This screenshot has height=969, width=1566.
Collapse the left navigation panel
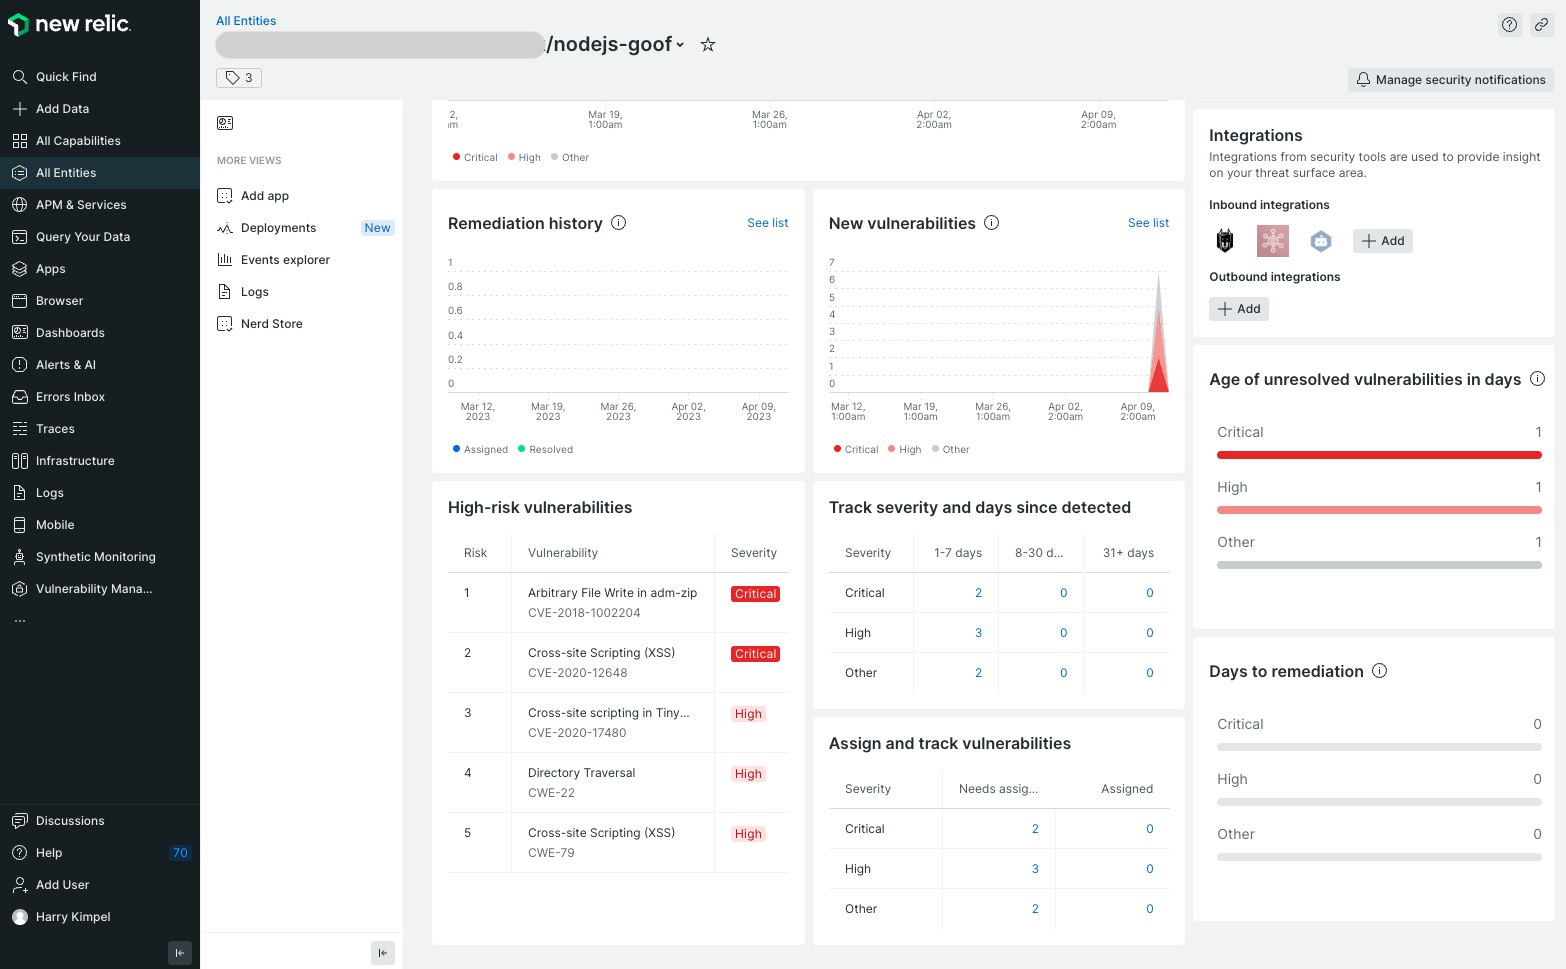coord(180,953)
